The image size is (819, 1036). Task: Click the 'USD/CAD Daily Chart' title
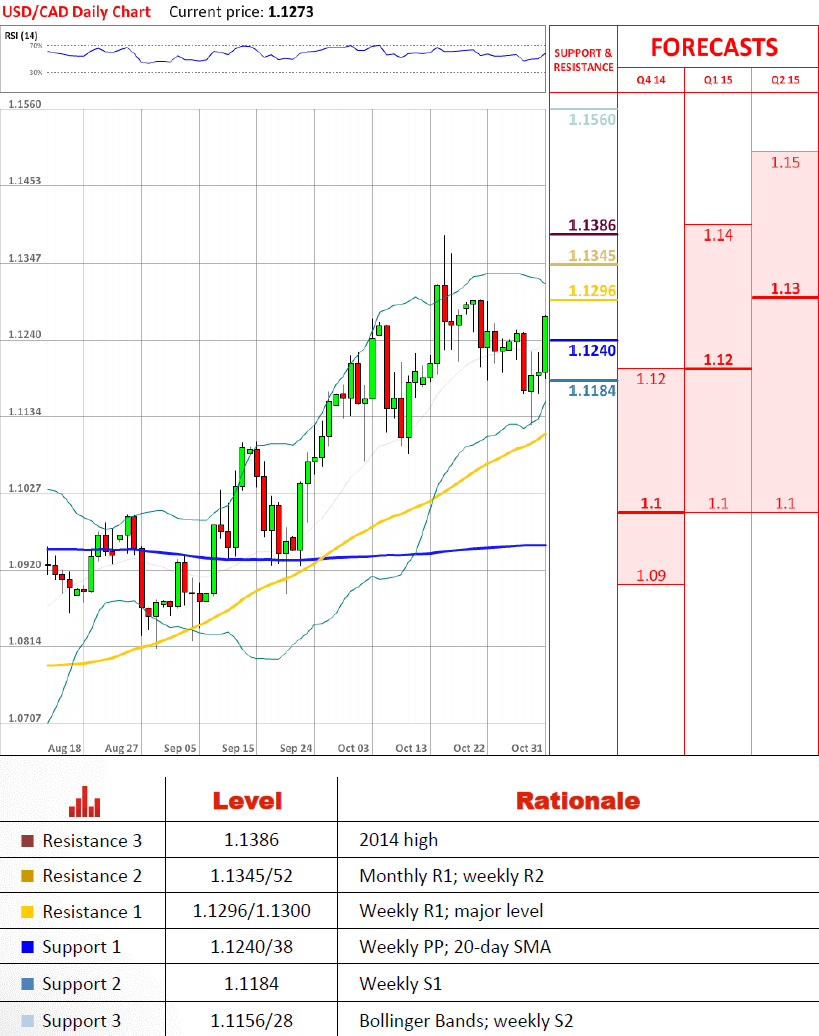point(77,12)
